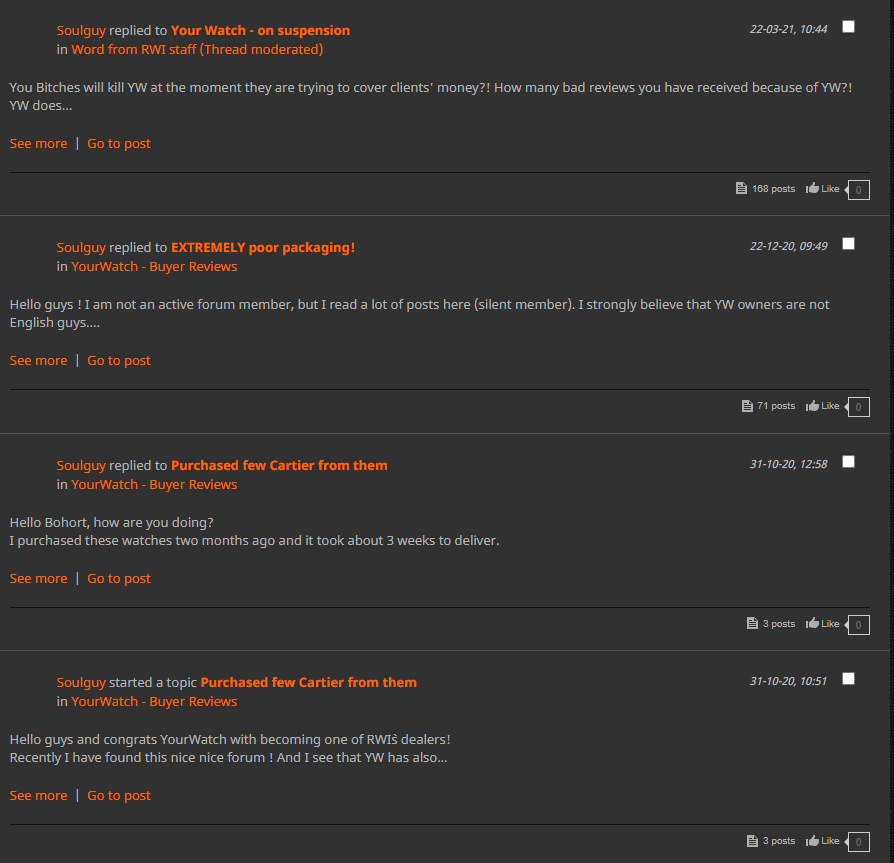
Task: Check the box next to 22-03-21, 10:44
Action: 848,27
